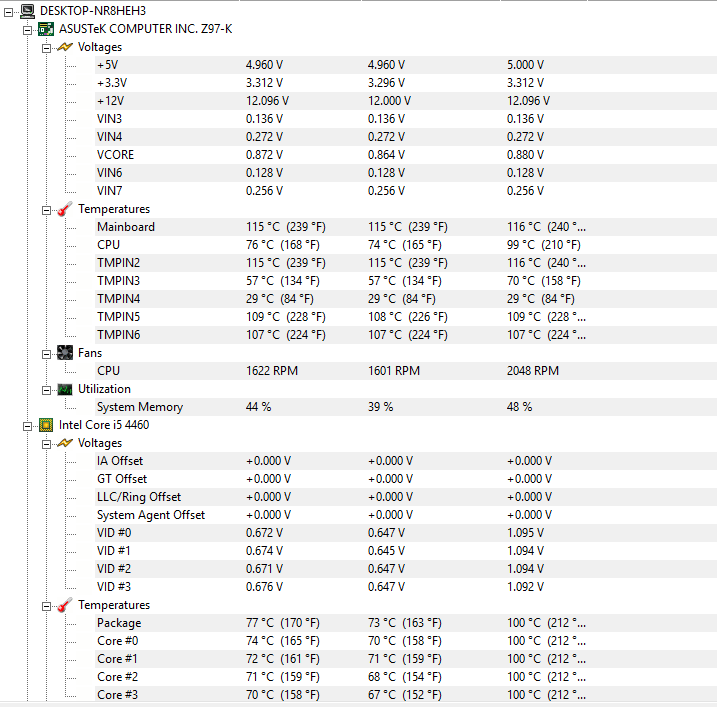717x707 pixels.
Task: Collapse the motherboard Temperatures section
Action: (47, 210)
